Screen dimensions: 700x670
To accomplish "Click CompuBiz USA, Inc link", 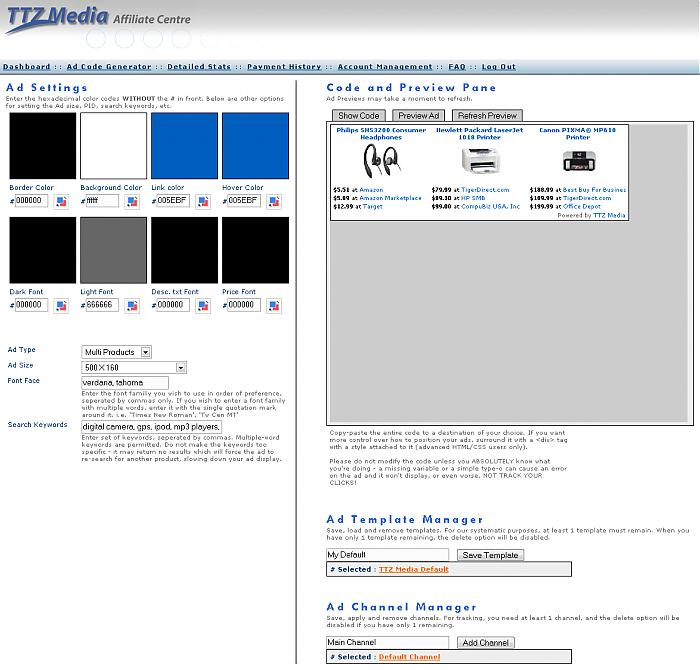I will point(490,206).
